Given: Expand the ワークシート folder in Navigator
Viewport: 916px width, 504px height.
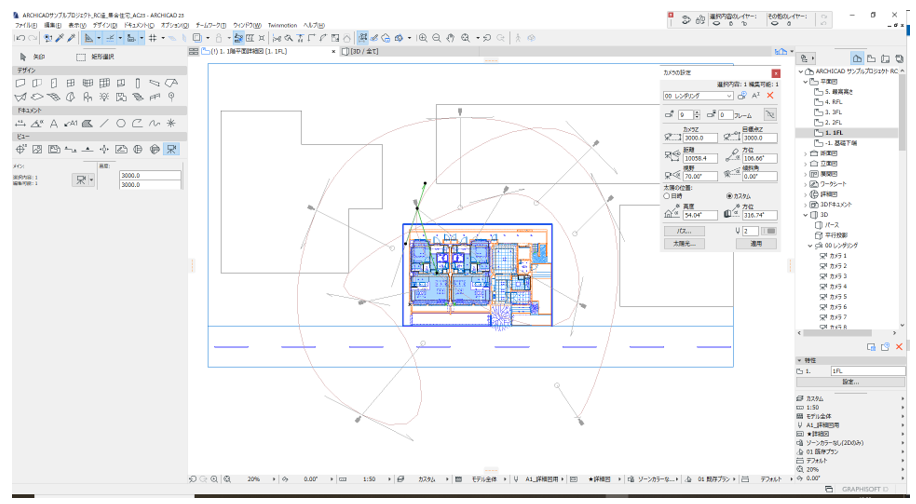Looking at the screenshot, I should (x=806, y=184).
